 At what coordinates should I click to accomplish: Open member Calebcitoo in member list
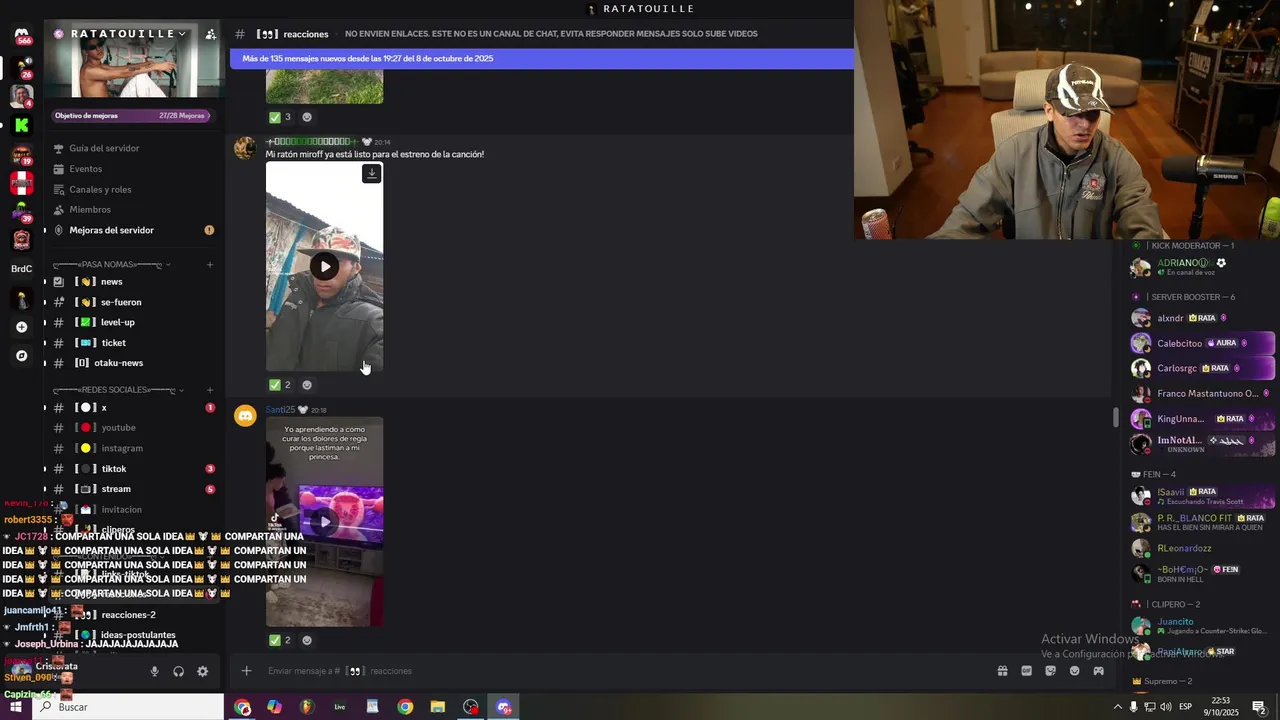tap(1202, 343)
